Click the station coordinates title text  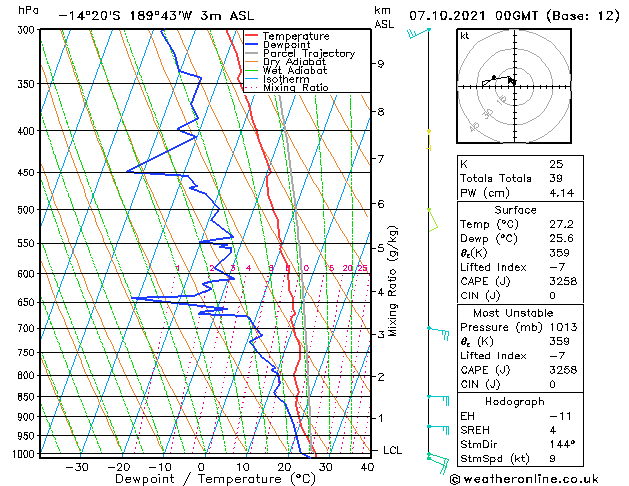(x=156, y=16)
